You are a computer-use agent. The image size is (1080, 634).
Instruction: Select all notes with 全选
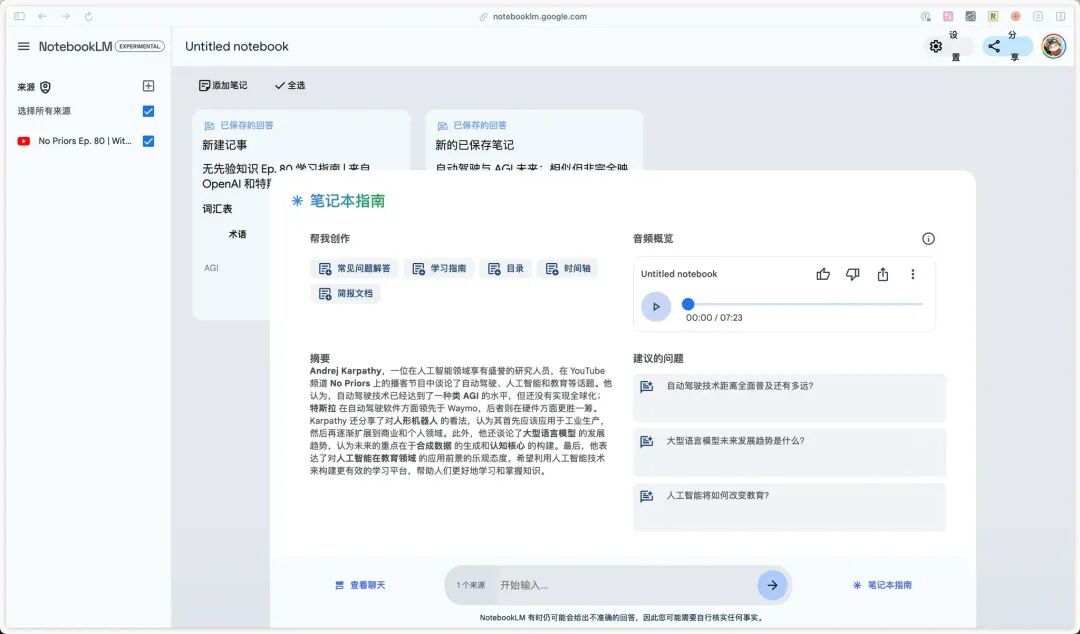click(x=290, y=85)
